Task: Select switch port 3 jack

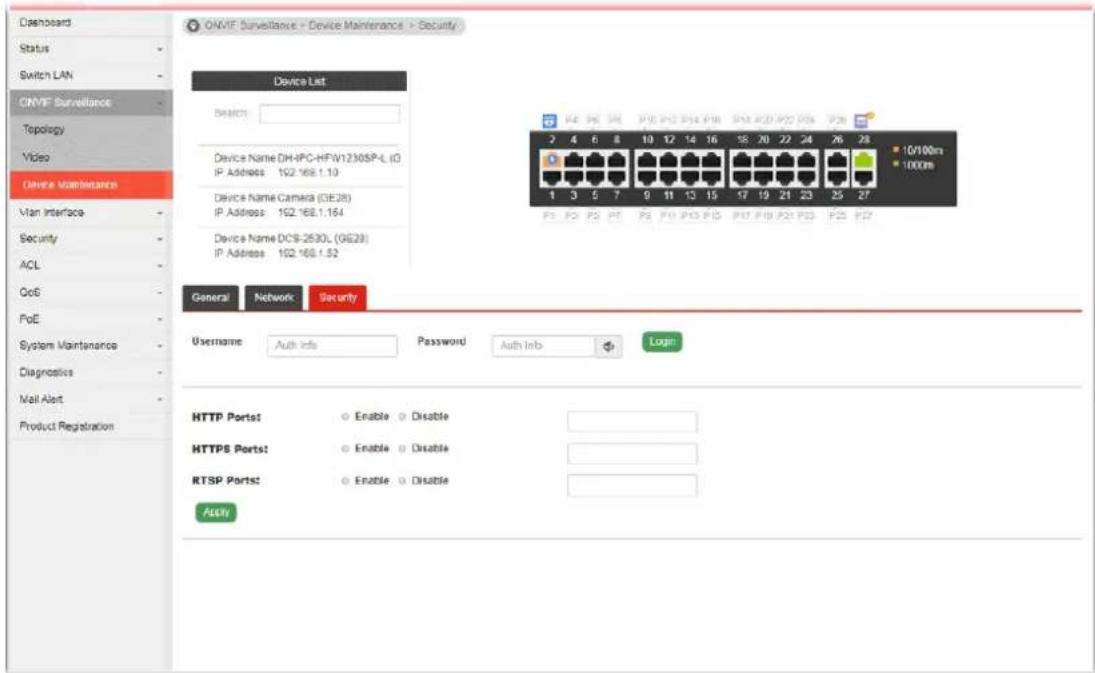Action: point(573,178)
